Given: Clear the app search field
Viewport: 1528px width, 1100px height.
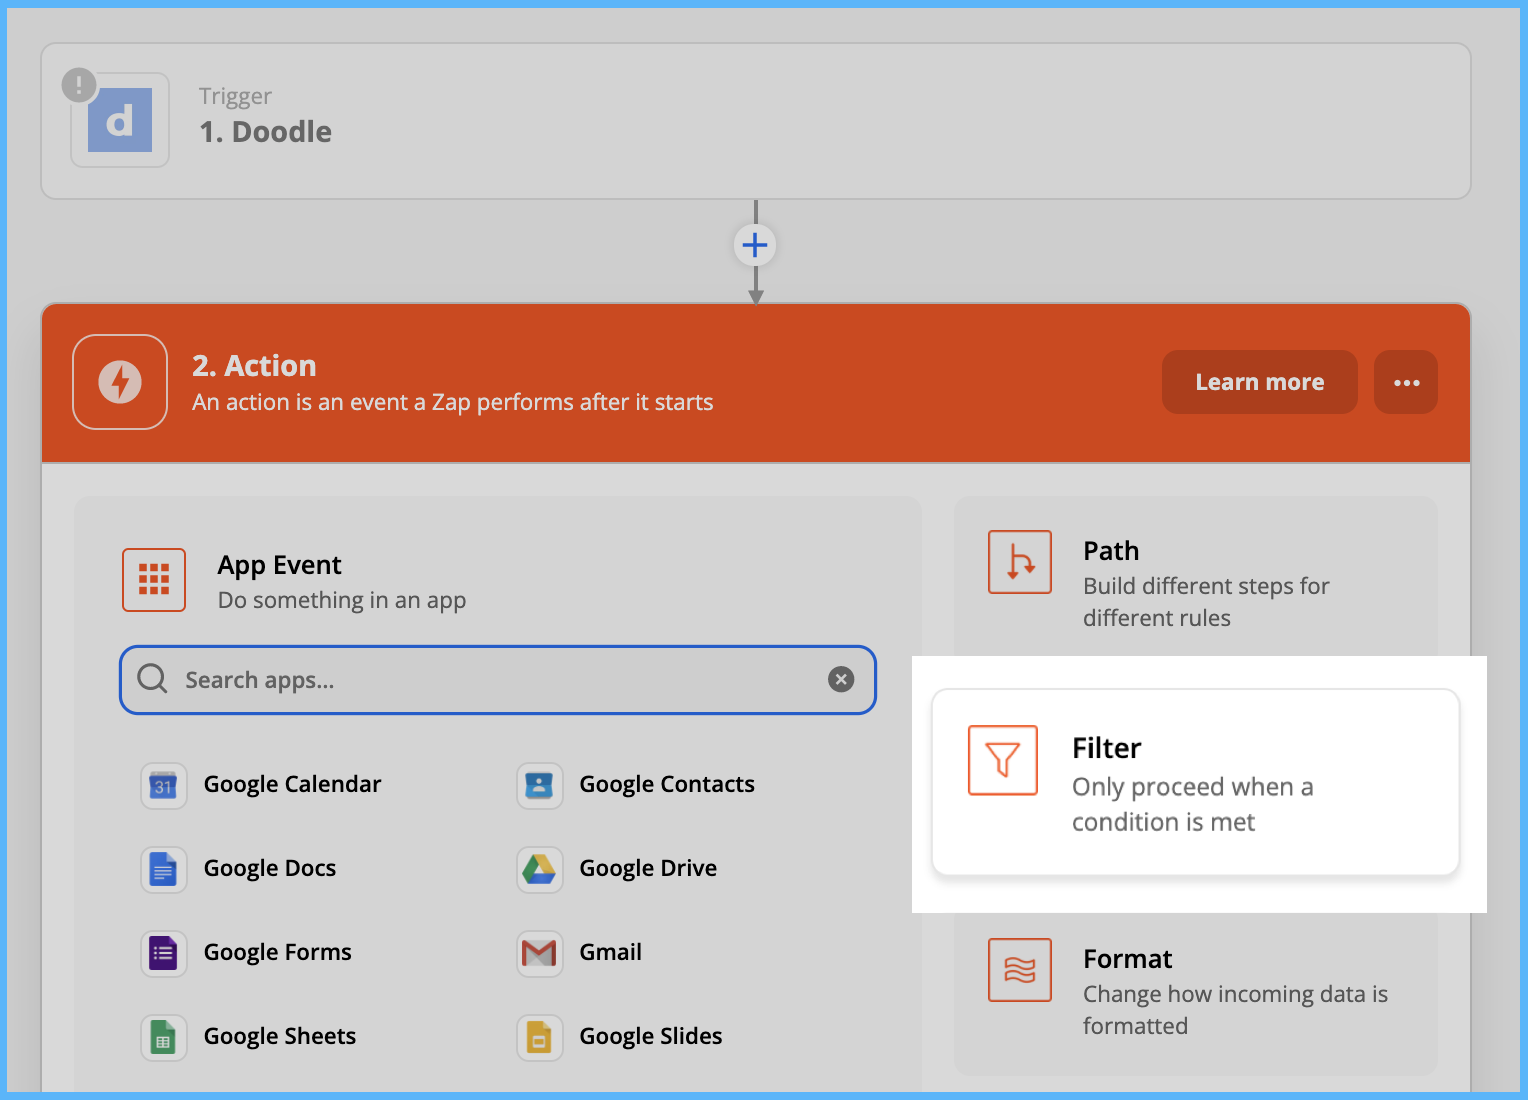Looking at the screenshot, I should (x=841, y=680).
